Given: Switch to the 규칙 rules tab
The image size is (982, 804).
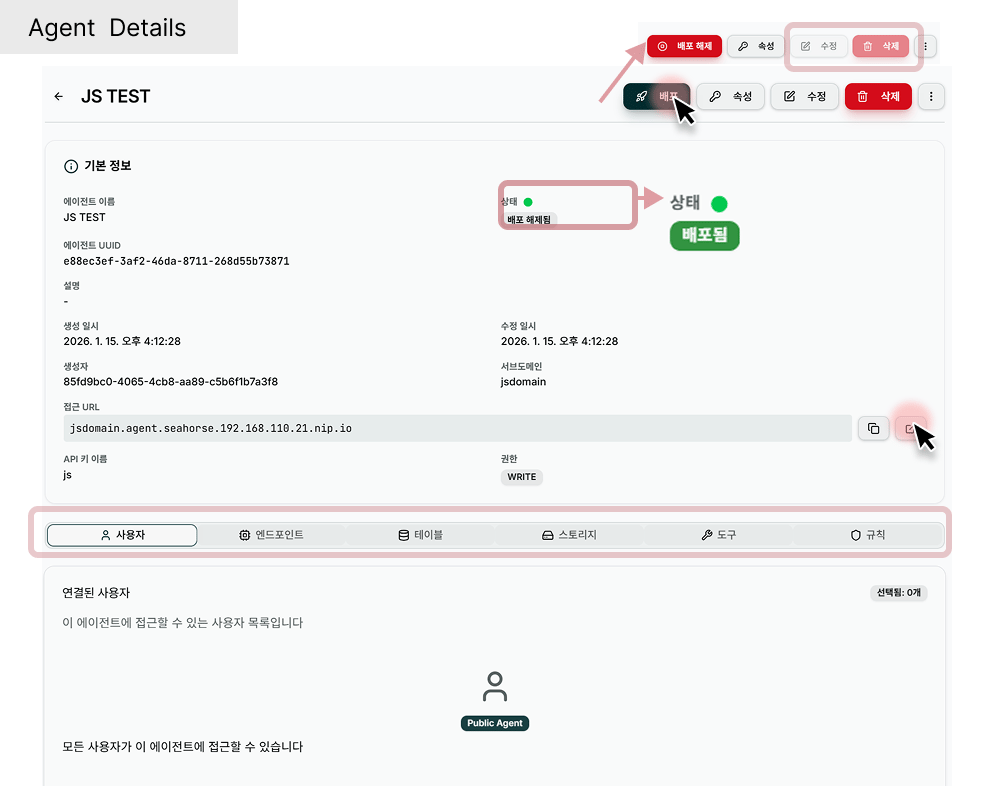Looking at the screenshot, I should point(867,535).
